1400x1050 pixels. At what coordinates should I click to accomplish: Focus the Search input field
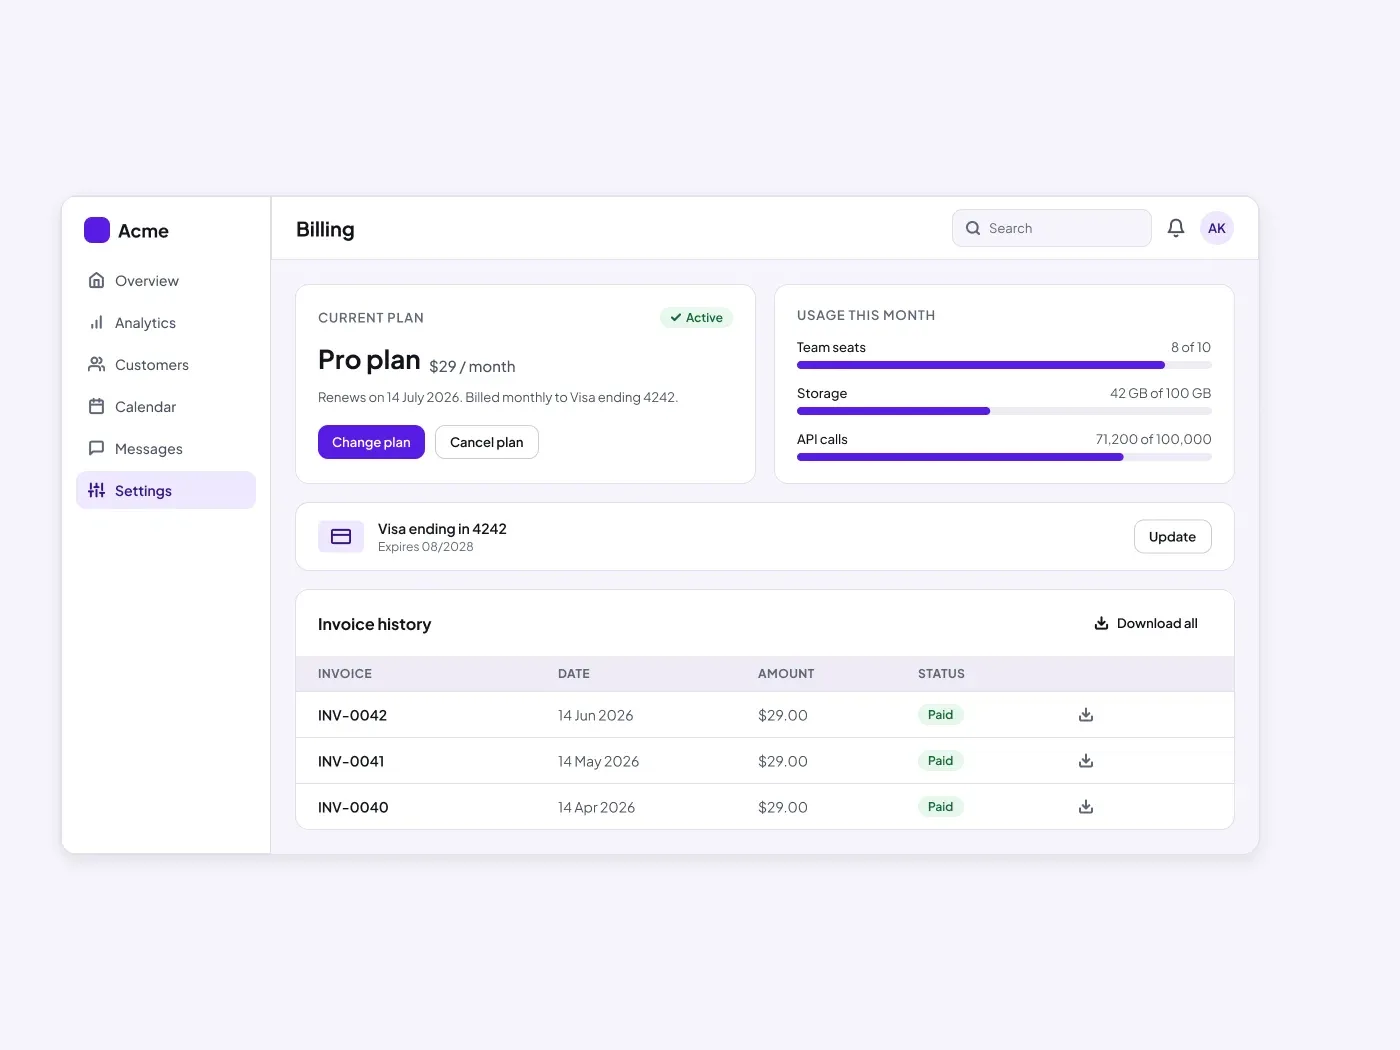click(x=1052, y=228)
